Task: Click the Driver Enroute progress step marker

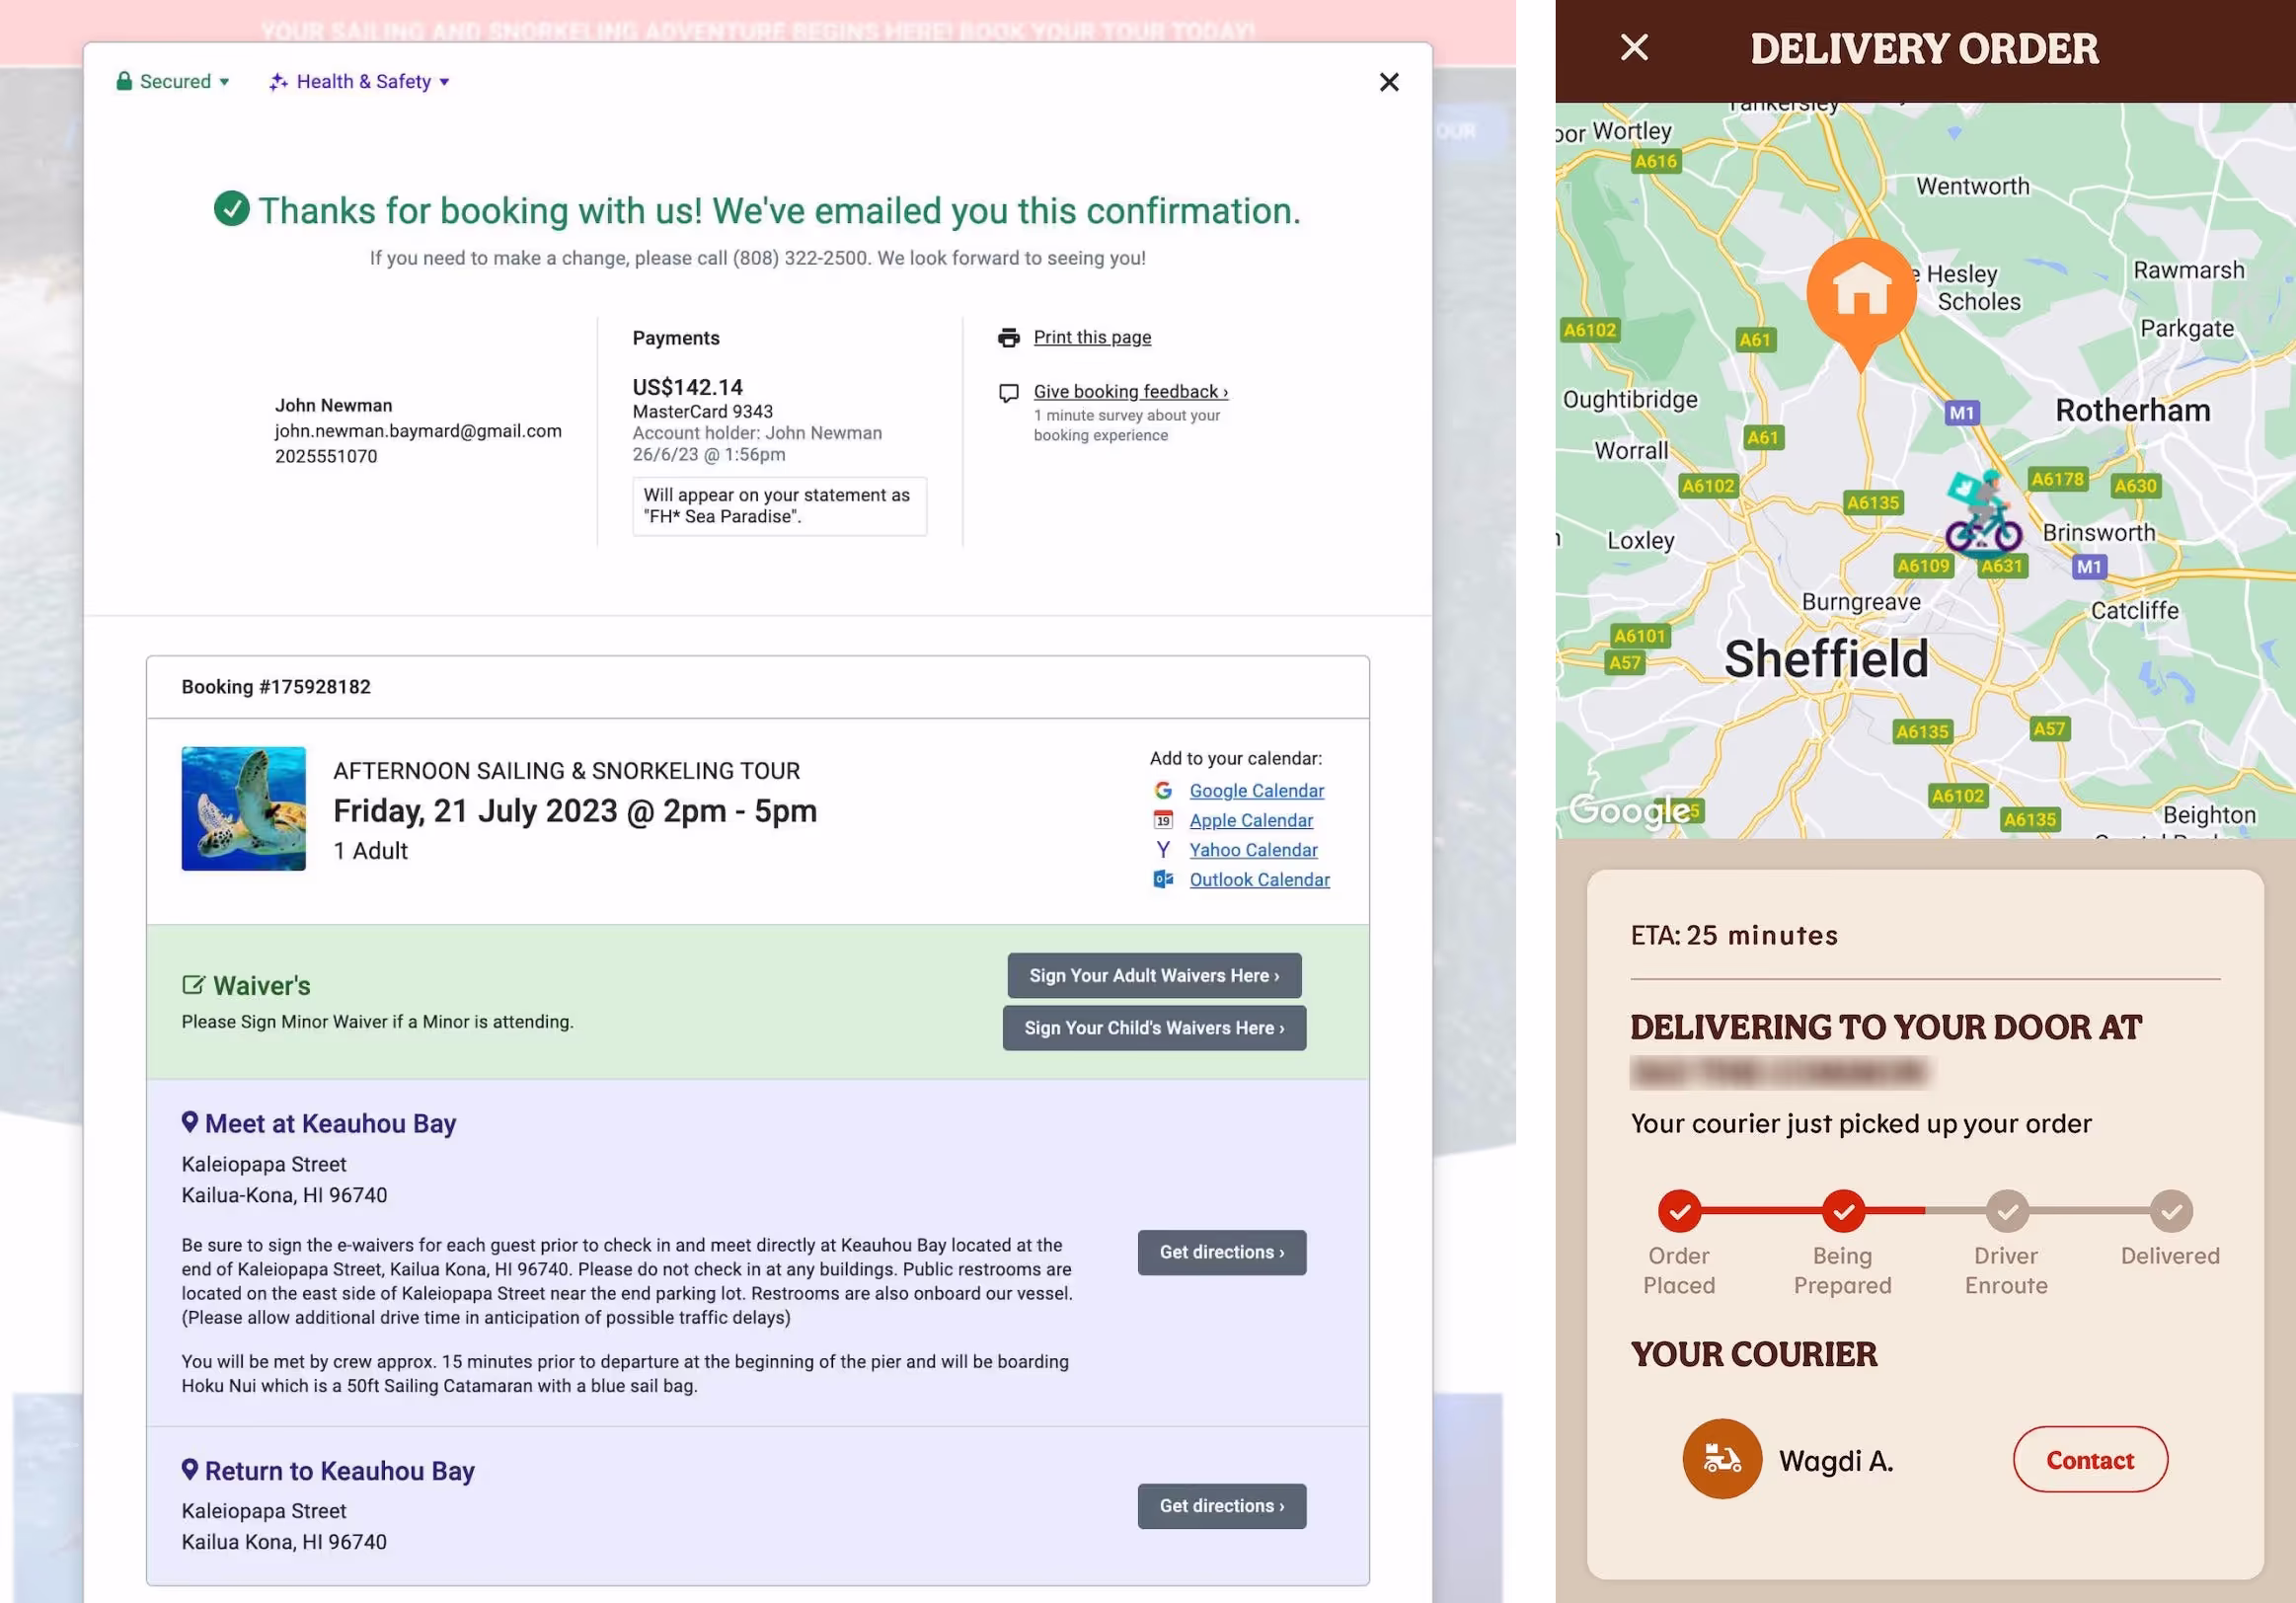Action: 2006,1211
